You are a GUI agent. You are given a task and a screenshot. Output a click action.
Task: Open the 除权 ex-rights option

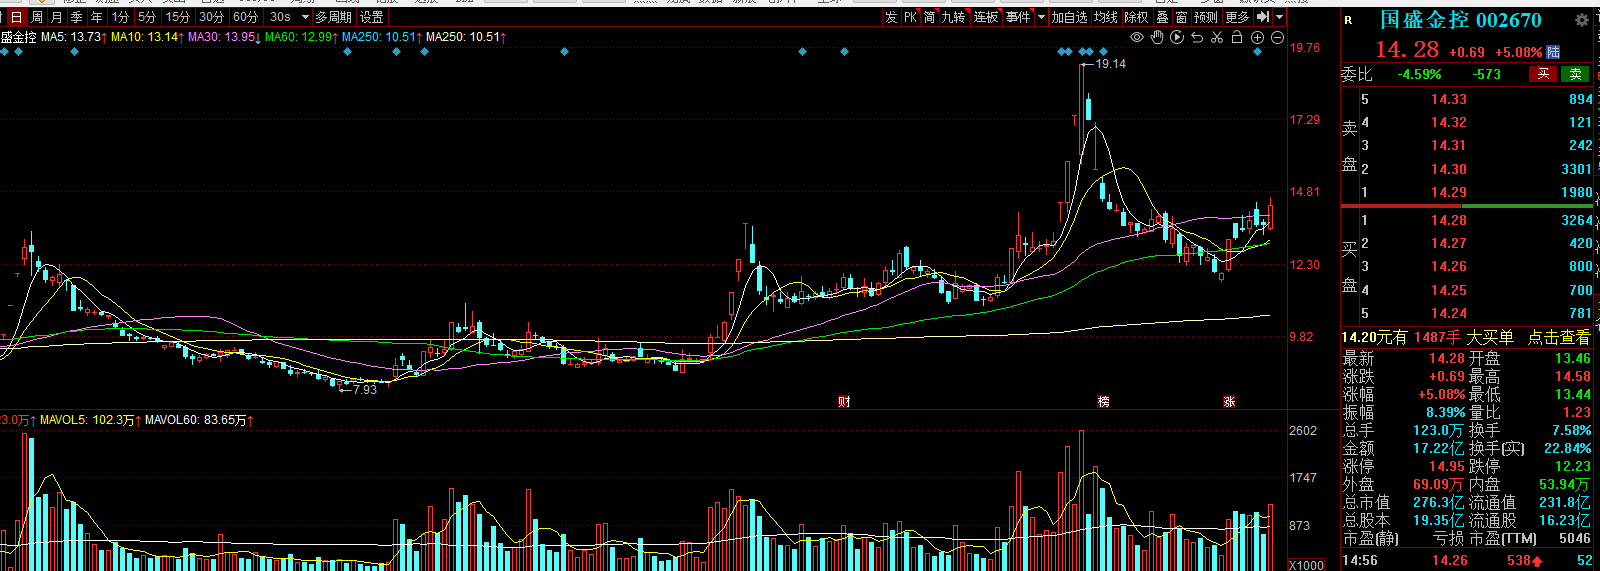tap(1137, 17)
